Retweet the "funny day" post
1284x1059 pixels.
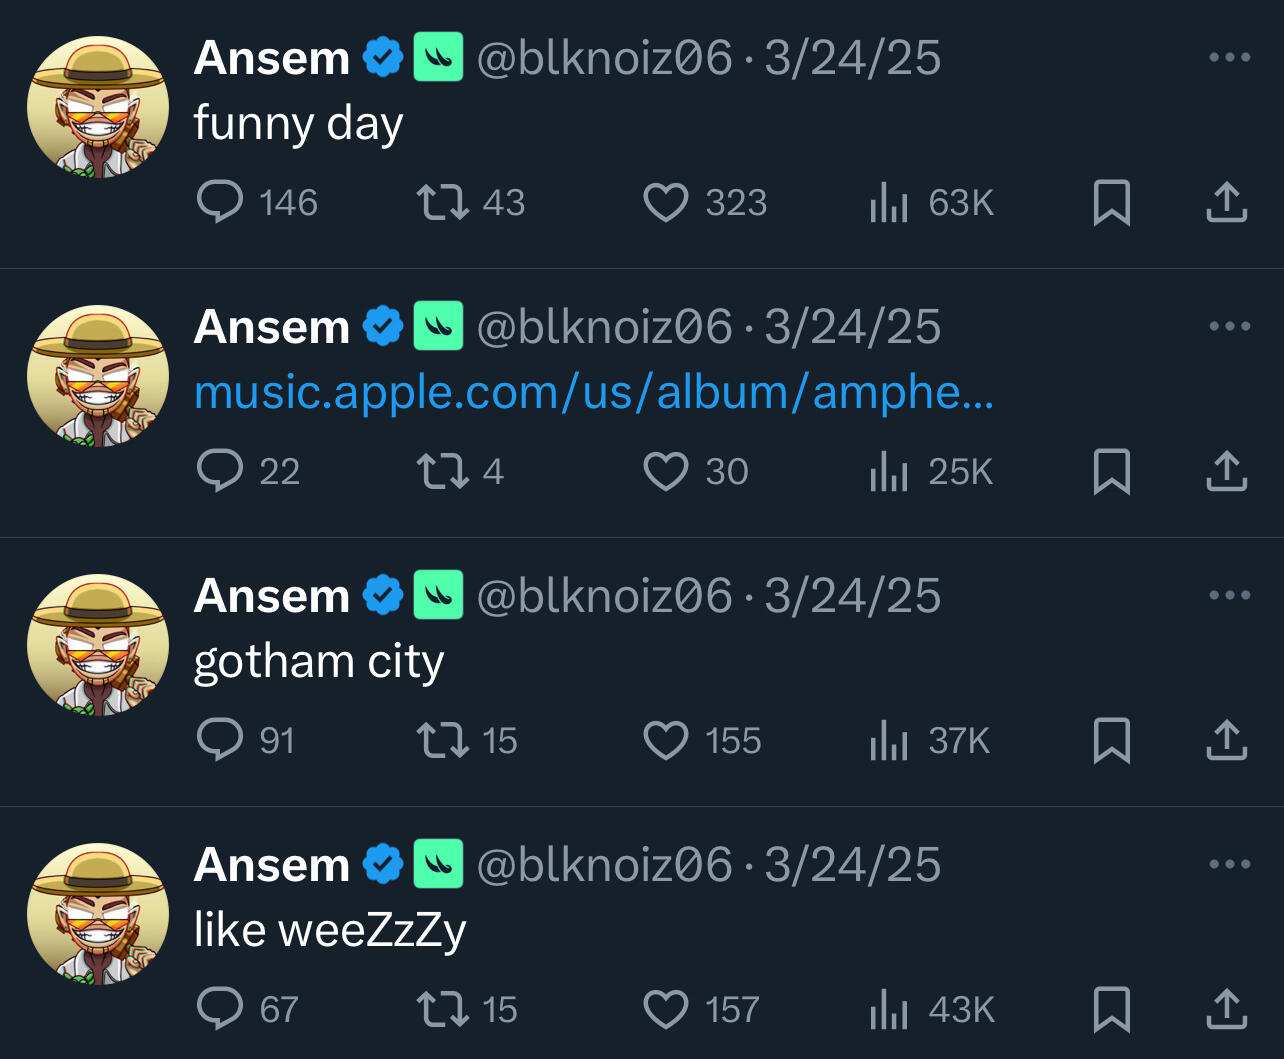(442, 202)
